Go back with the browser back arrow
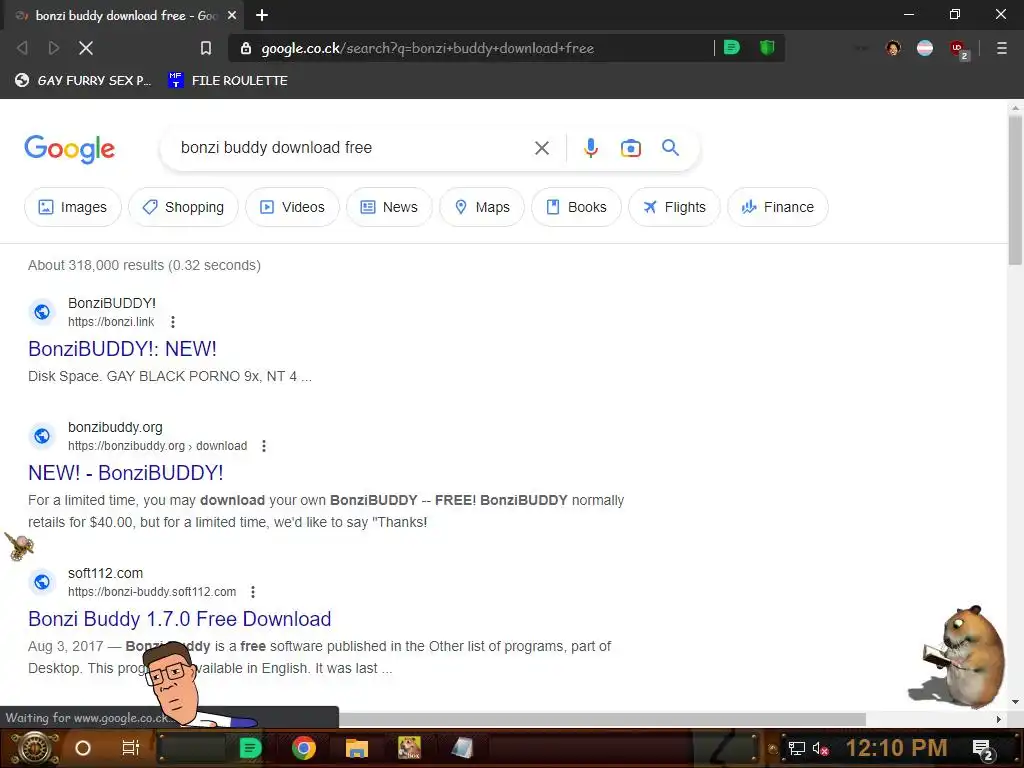This screenshot has height=768, width=1024. click(x=22, y=48)
